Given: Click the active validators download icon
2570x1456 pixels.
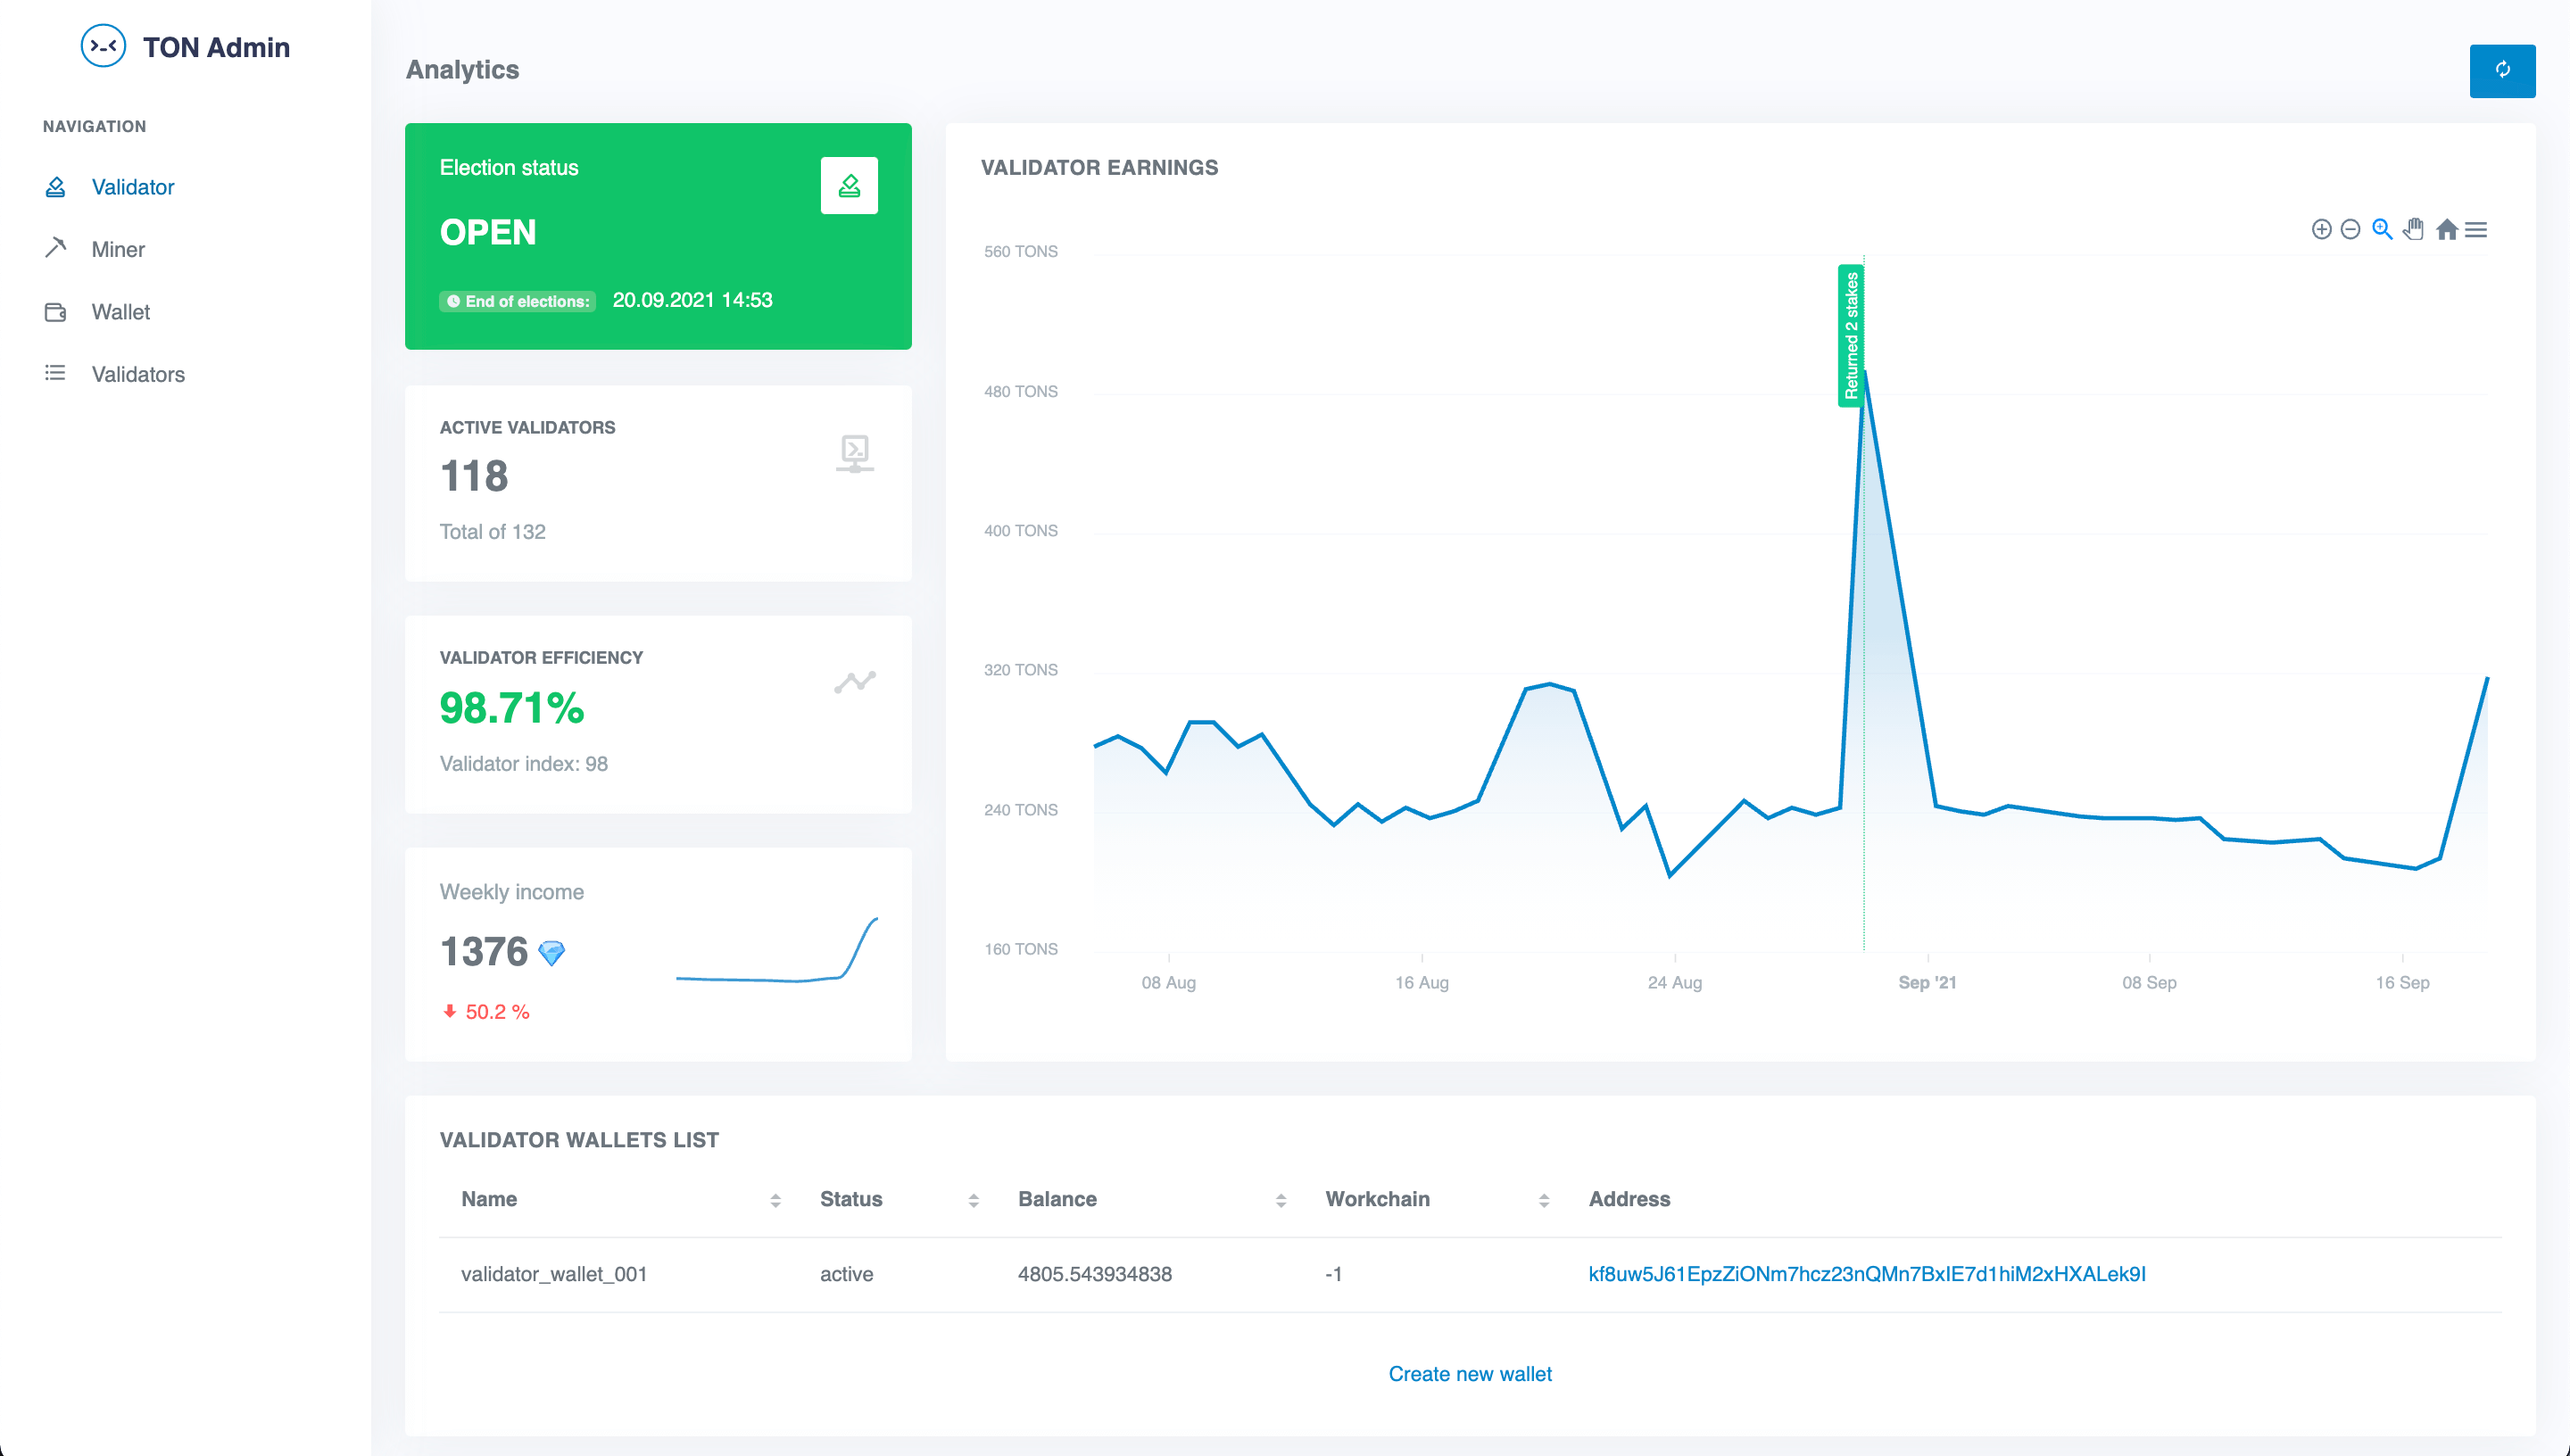Looking at the screenshot, I should [856, 453].
